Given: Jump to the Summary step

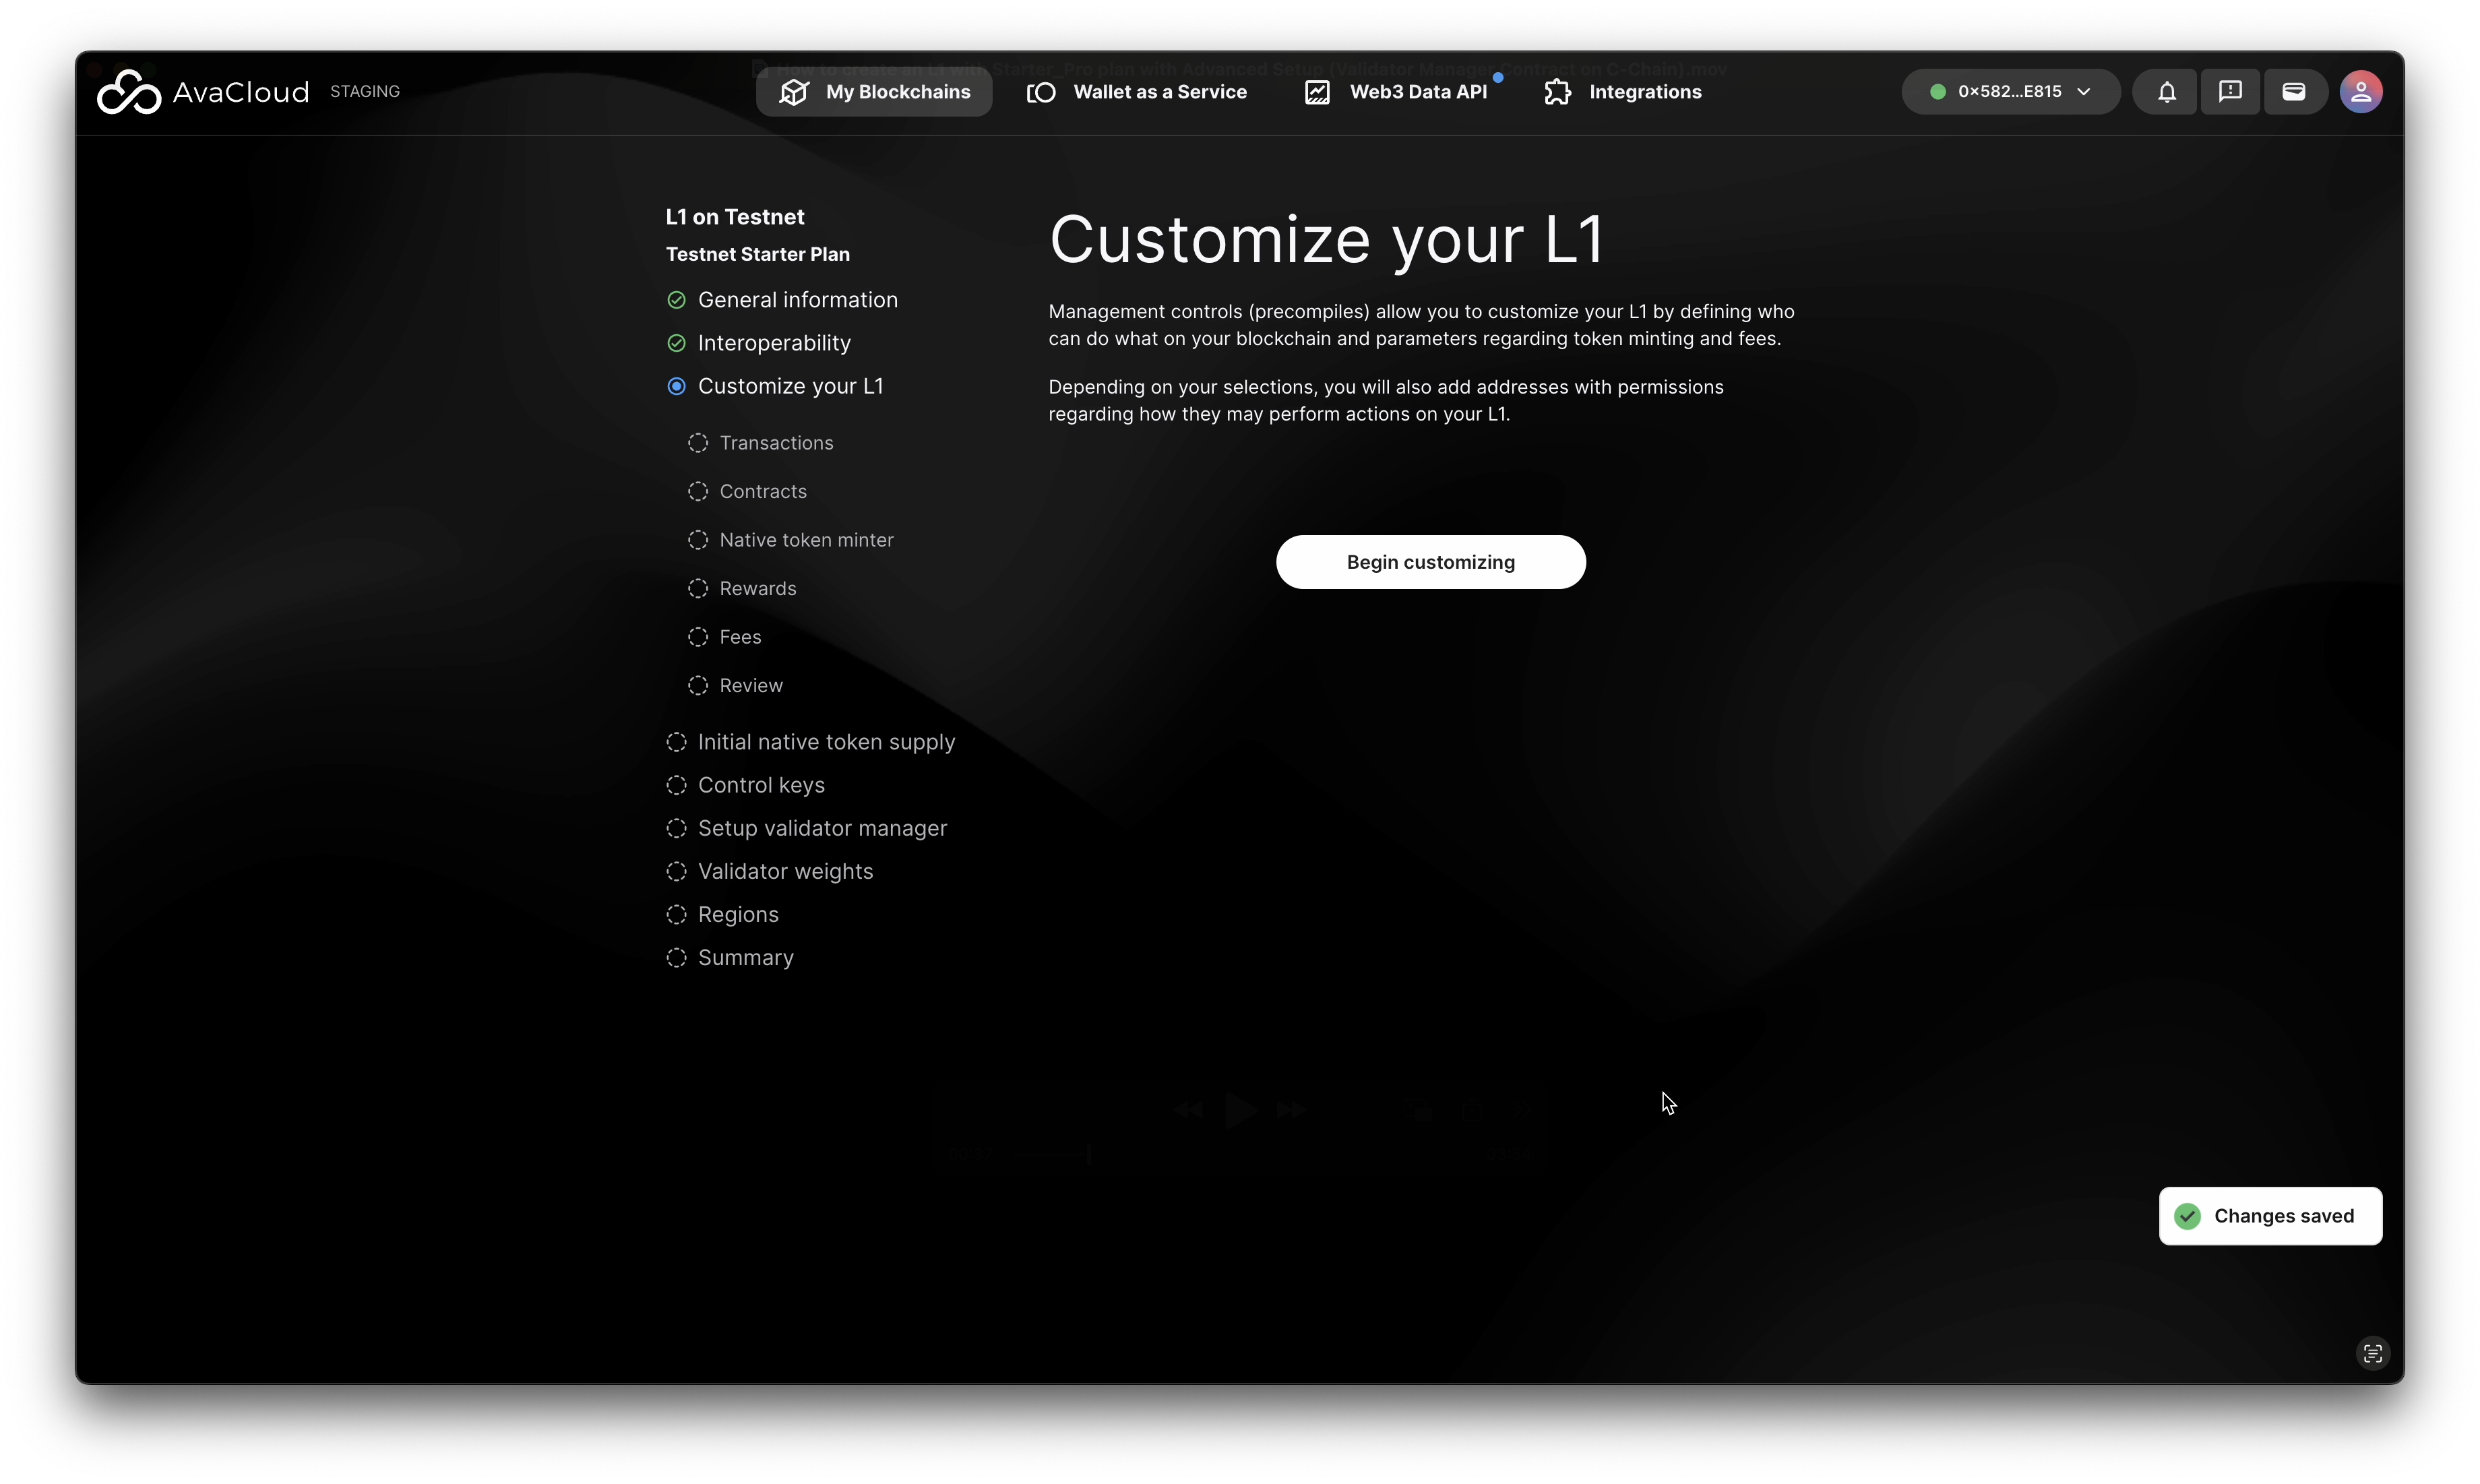Looking at the screenshot, I should tap(745, 958).
